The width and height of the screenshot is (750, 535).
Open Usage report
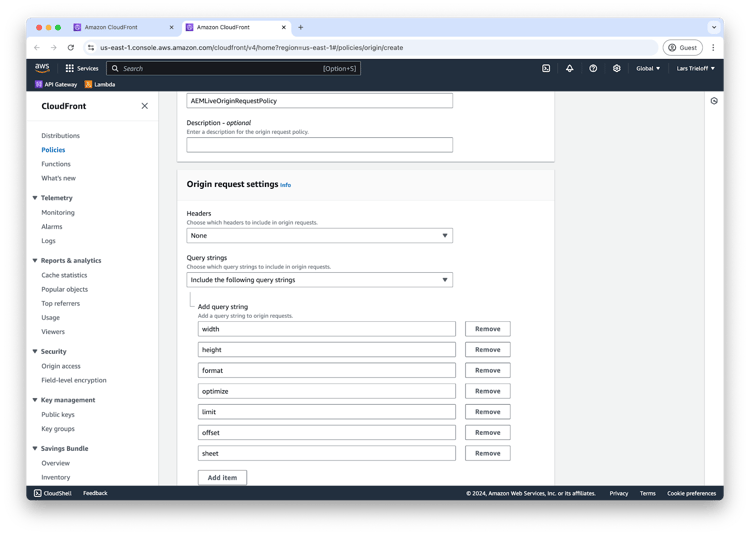(50, 317)
